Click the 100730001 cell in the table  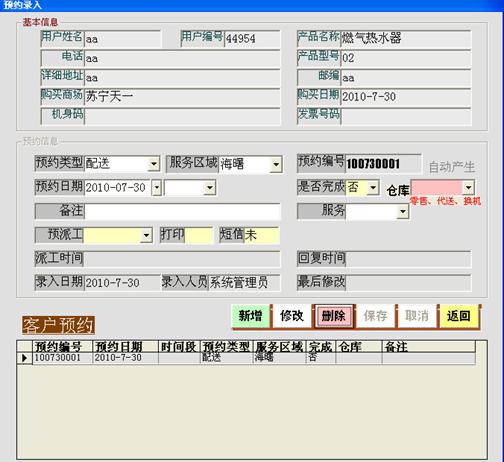tap(62, 358)
